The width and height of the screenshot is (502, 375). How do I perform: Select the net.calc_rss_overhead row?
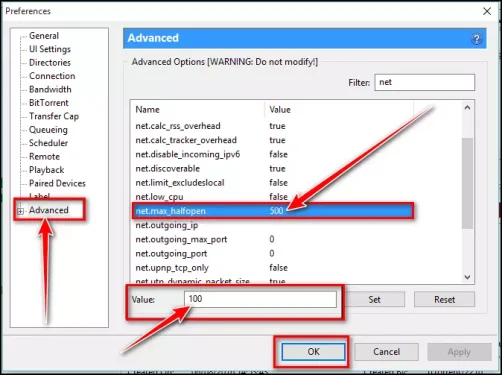(x=272, y=126)
